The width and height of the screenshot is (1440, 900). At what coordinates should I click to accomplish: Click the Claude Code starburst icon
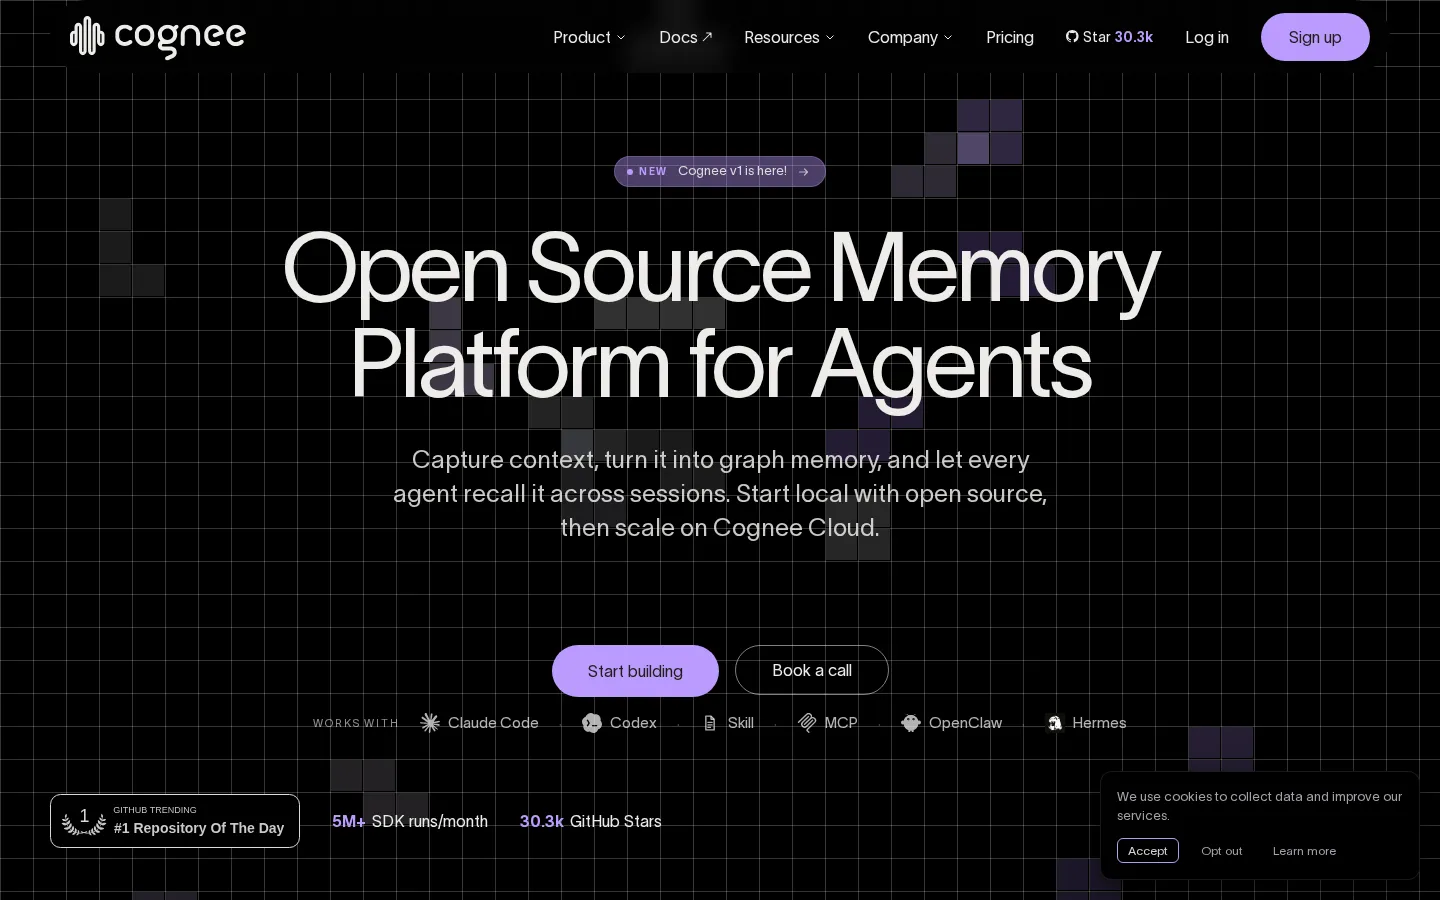pos(430,723)
